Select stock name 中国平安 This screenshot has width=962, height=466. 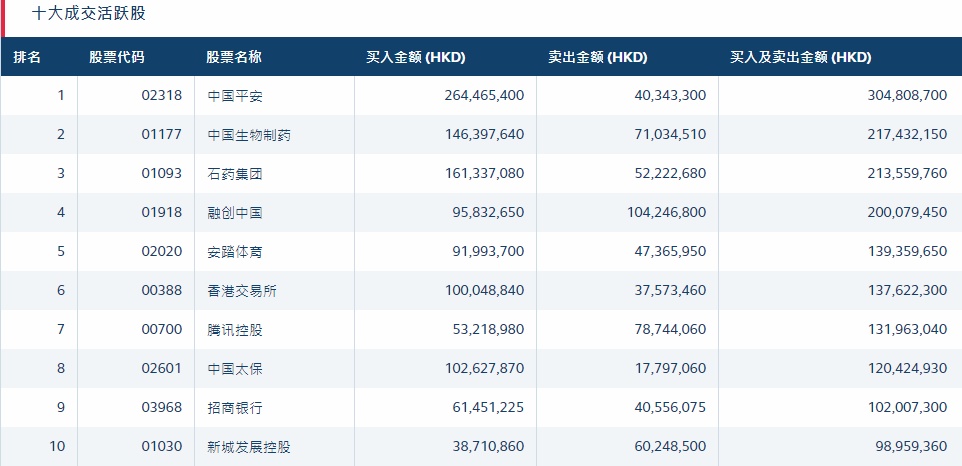tap(234, 96)
